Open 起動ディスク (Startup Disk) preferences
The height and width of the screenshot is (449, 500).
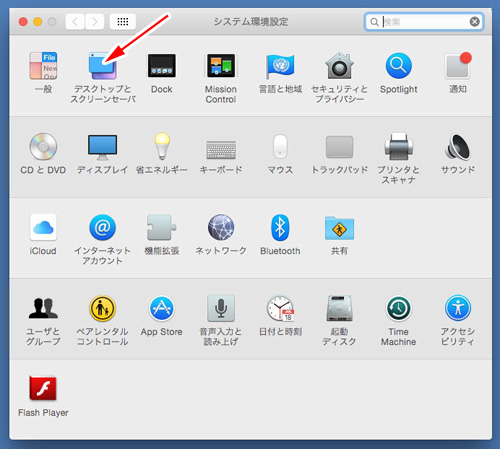click(339, 308)
